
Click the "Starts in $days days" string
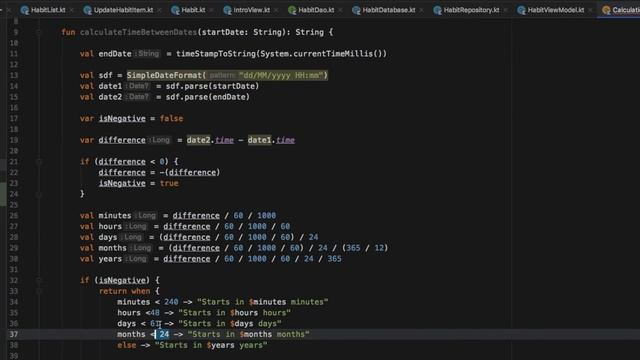coord(230,324)
